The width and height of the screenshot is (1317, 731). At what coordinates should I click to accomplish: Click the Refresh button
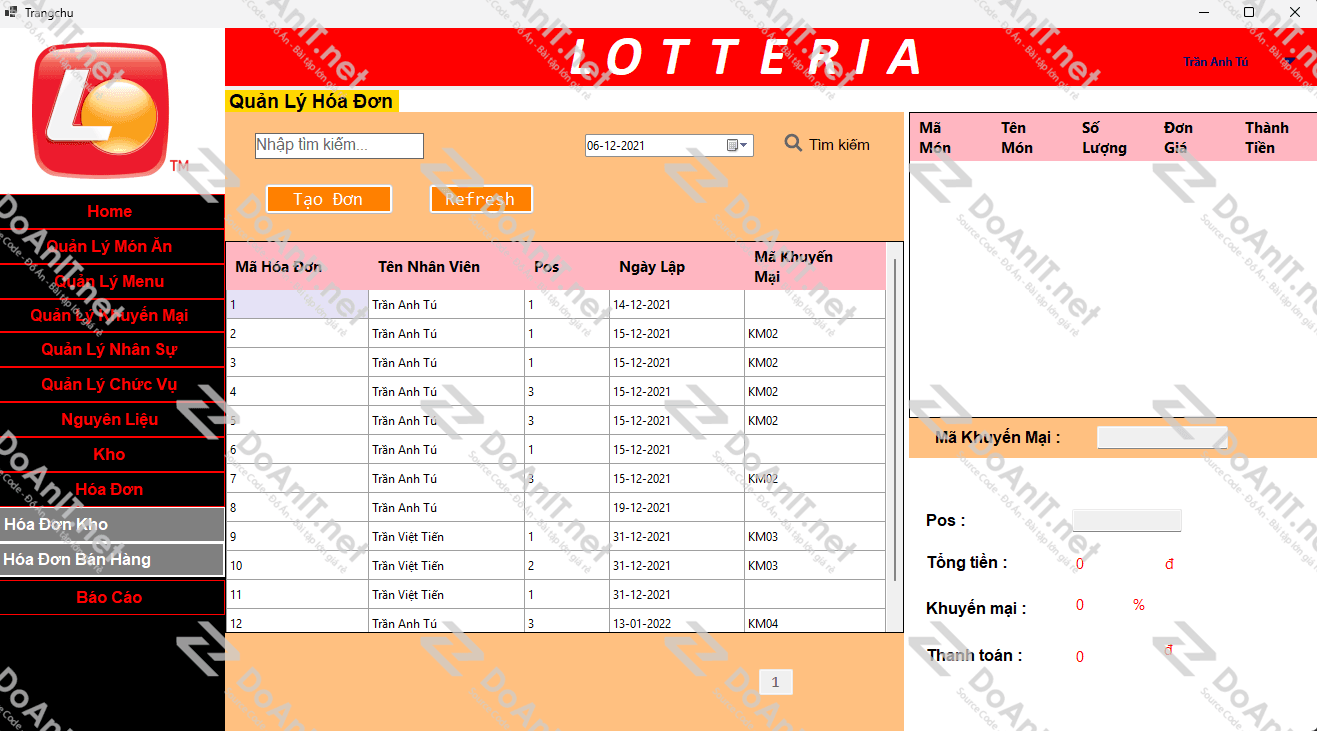click(x=481, y=199)
